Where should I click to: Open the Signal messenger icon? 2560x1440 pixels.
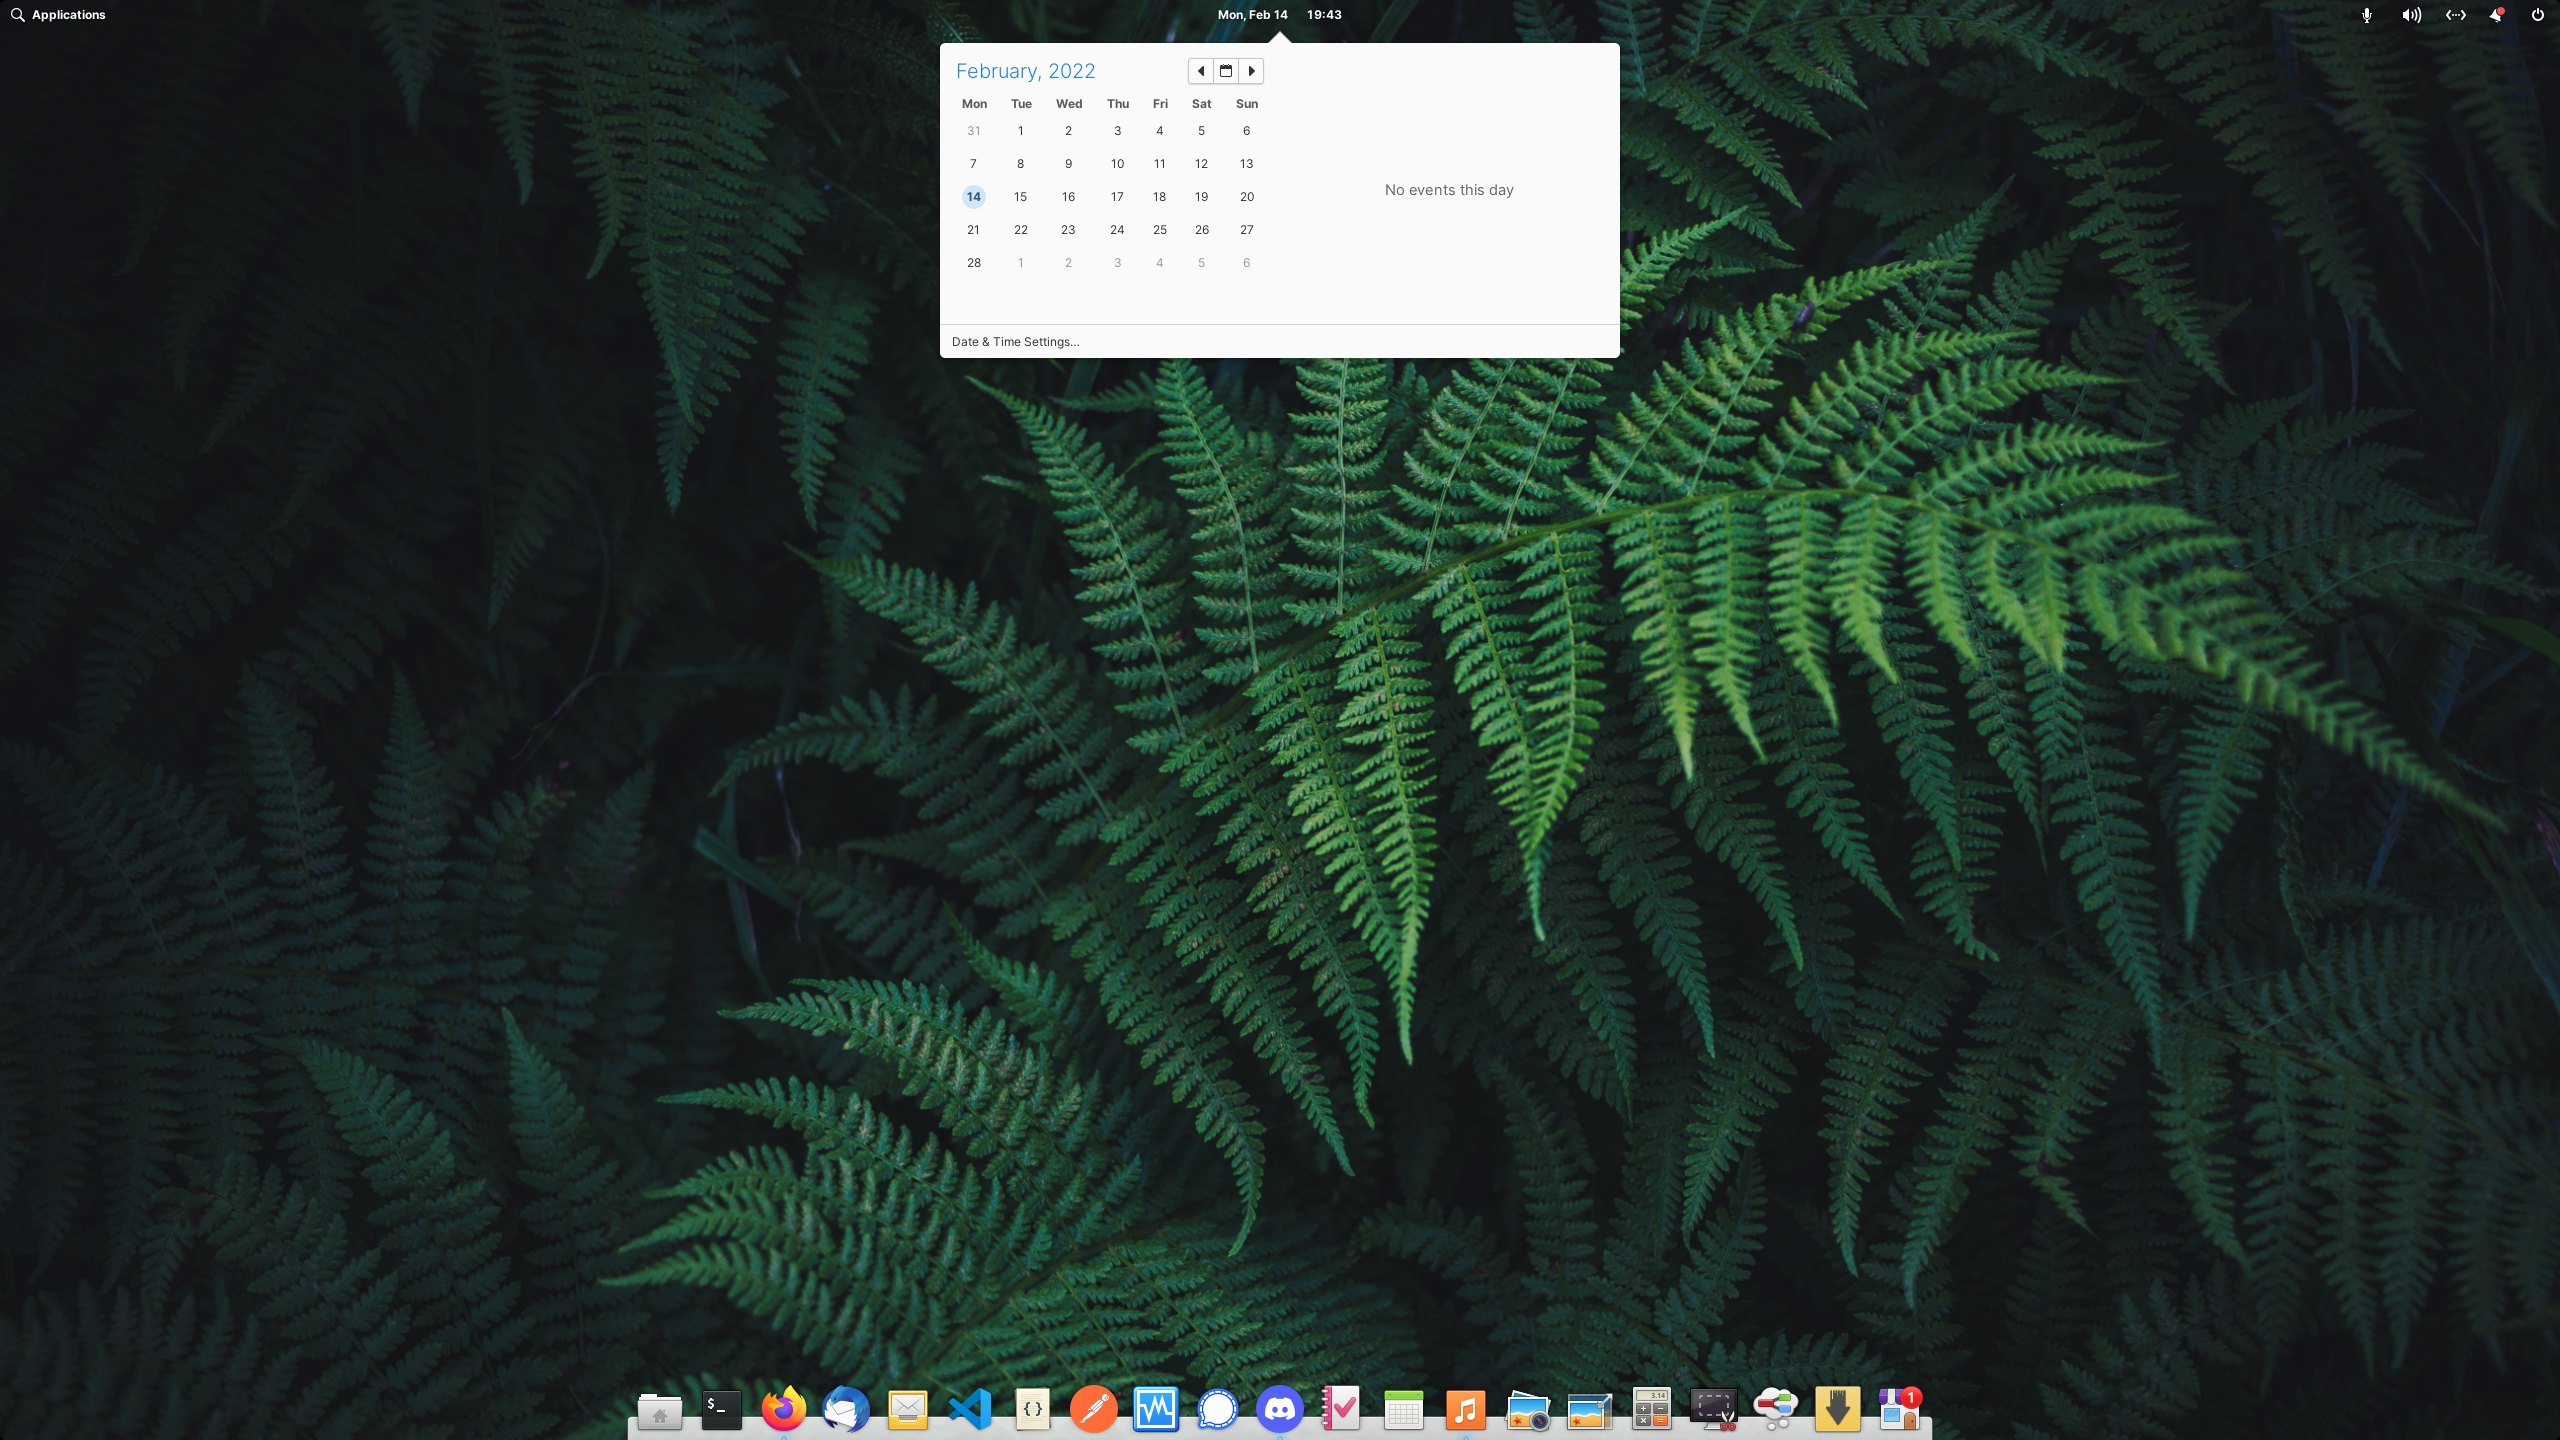coord(1218,1410)
